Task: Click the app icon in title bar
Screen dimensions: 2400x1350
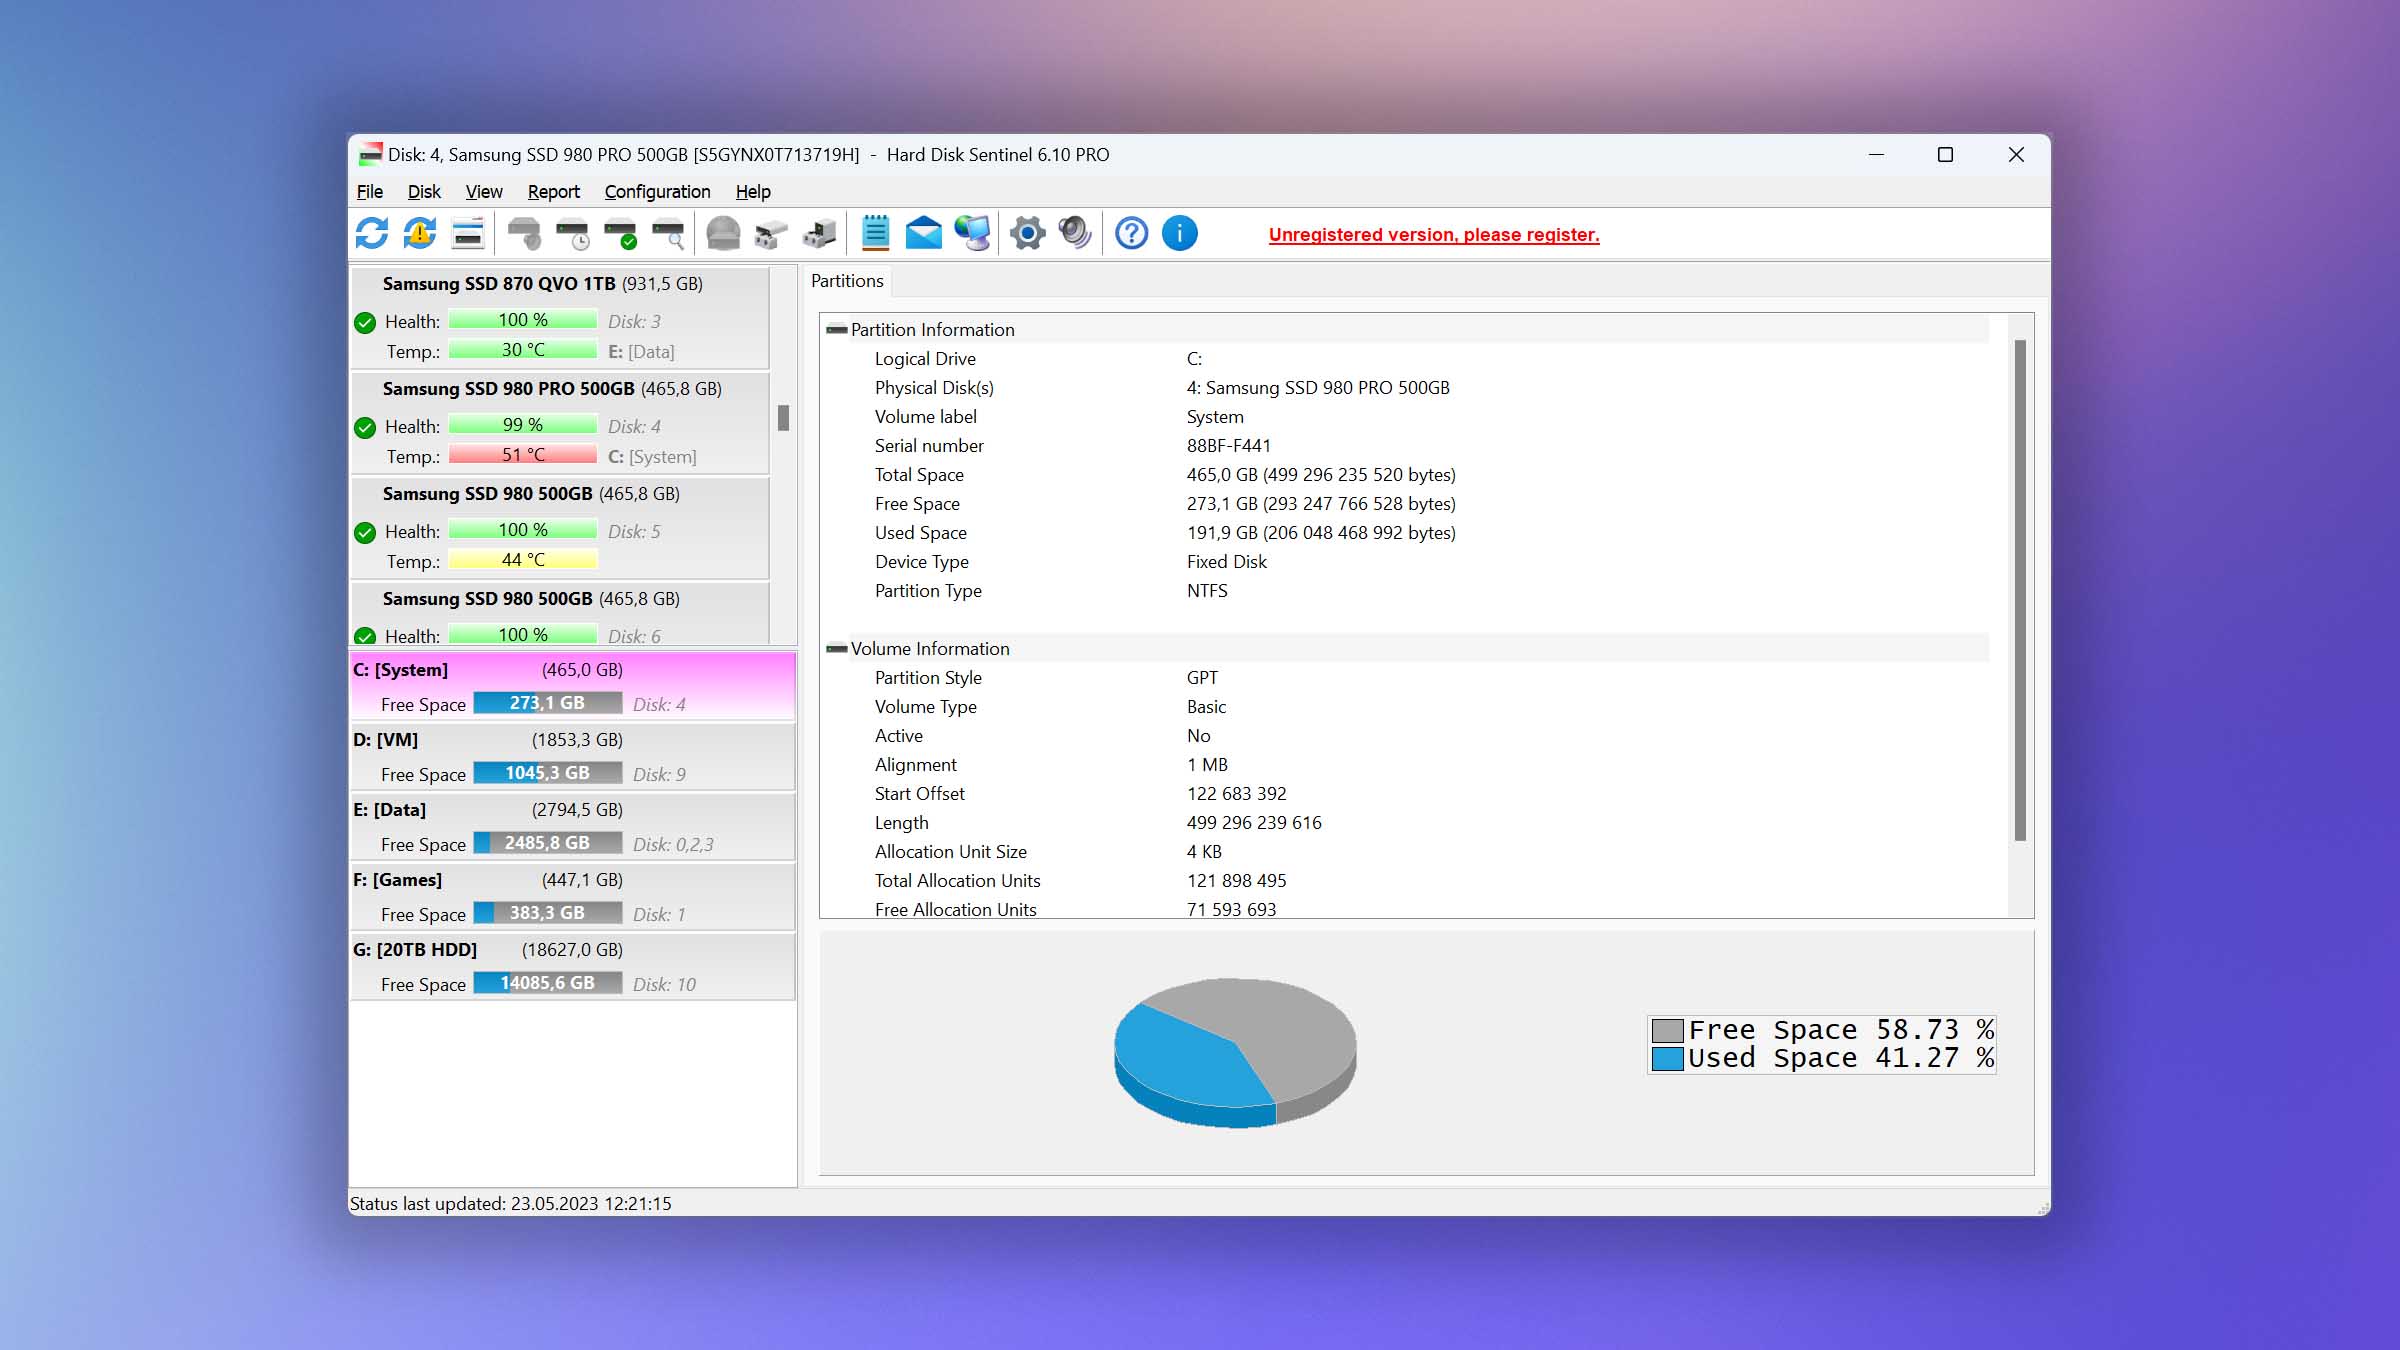Action: coord(370,154)
